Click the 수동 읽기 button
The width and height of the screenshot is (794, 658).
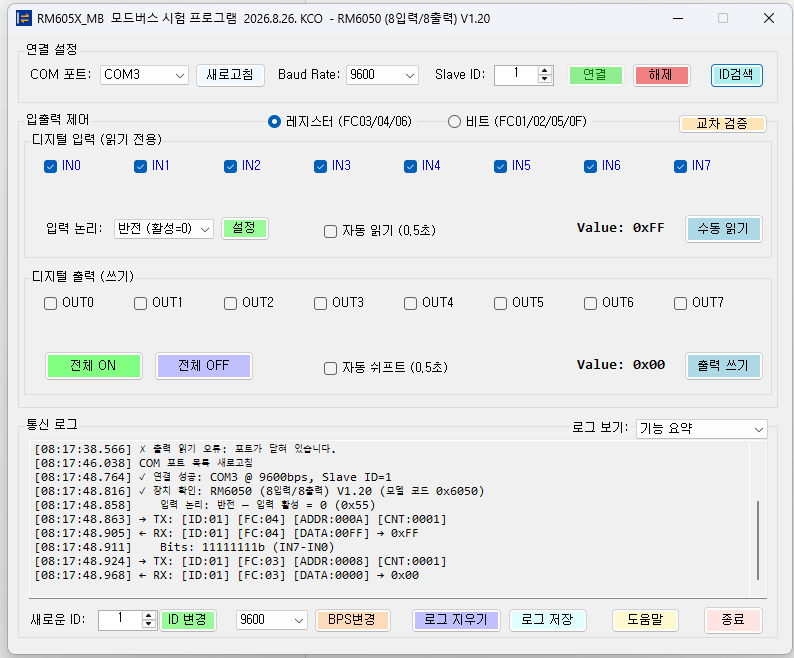click(x=724, y=228)
